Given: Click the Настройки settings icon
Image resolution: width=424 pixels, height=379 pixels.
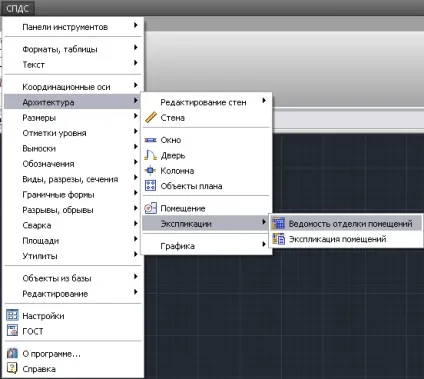Looking at the screenshot, I should (12, 315).
